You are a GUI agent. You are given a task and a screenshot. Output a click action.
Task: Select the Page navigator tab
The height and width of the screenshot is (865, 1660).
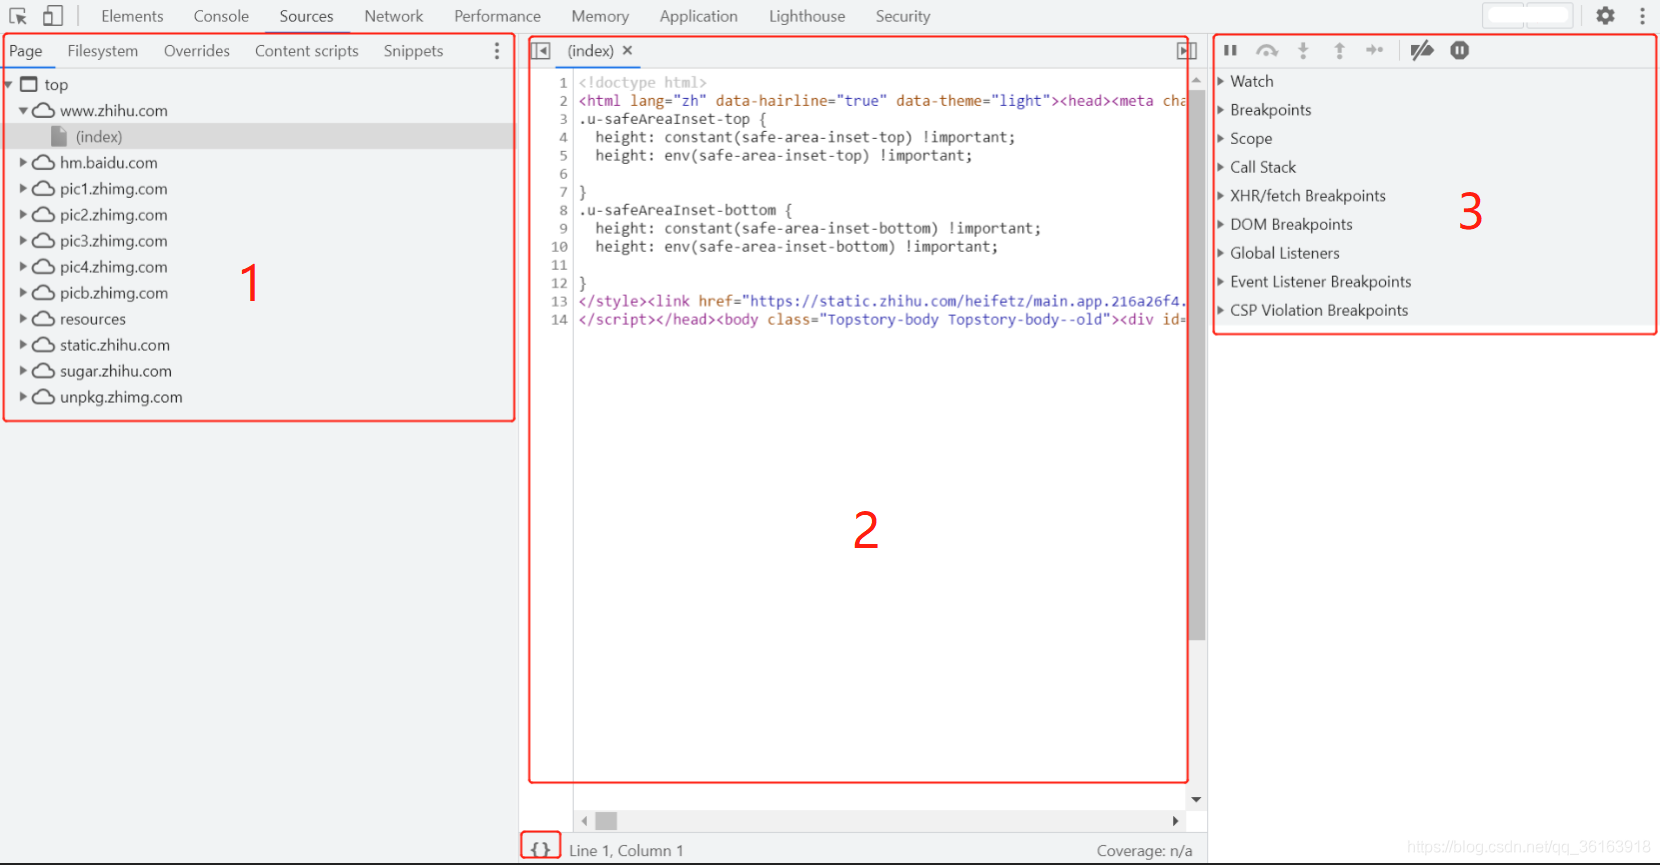pos(26,51)
